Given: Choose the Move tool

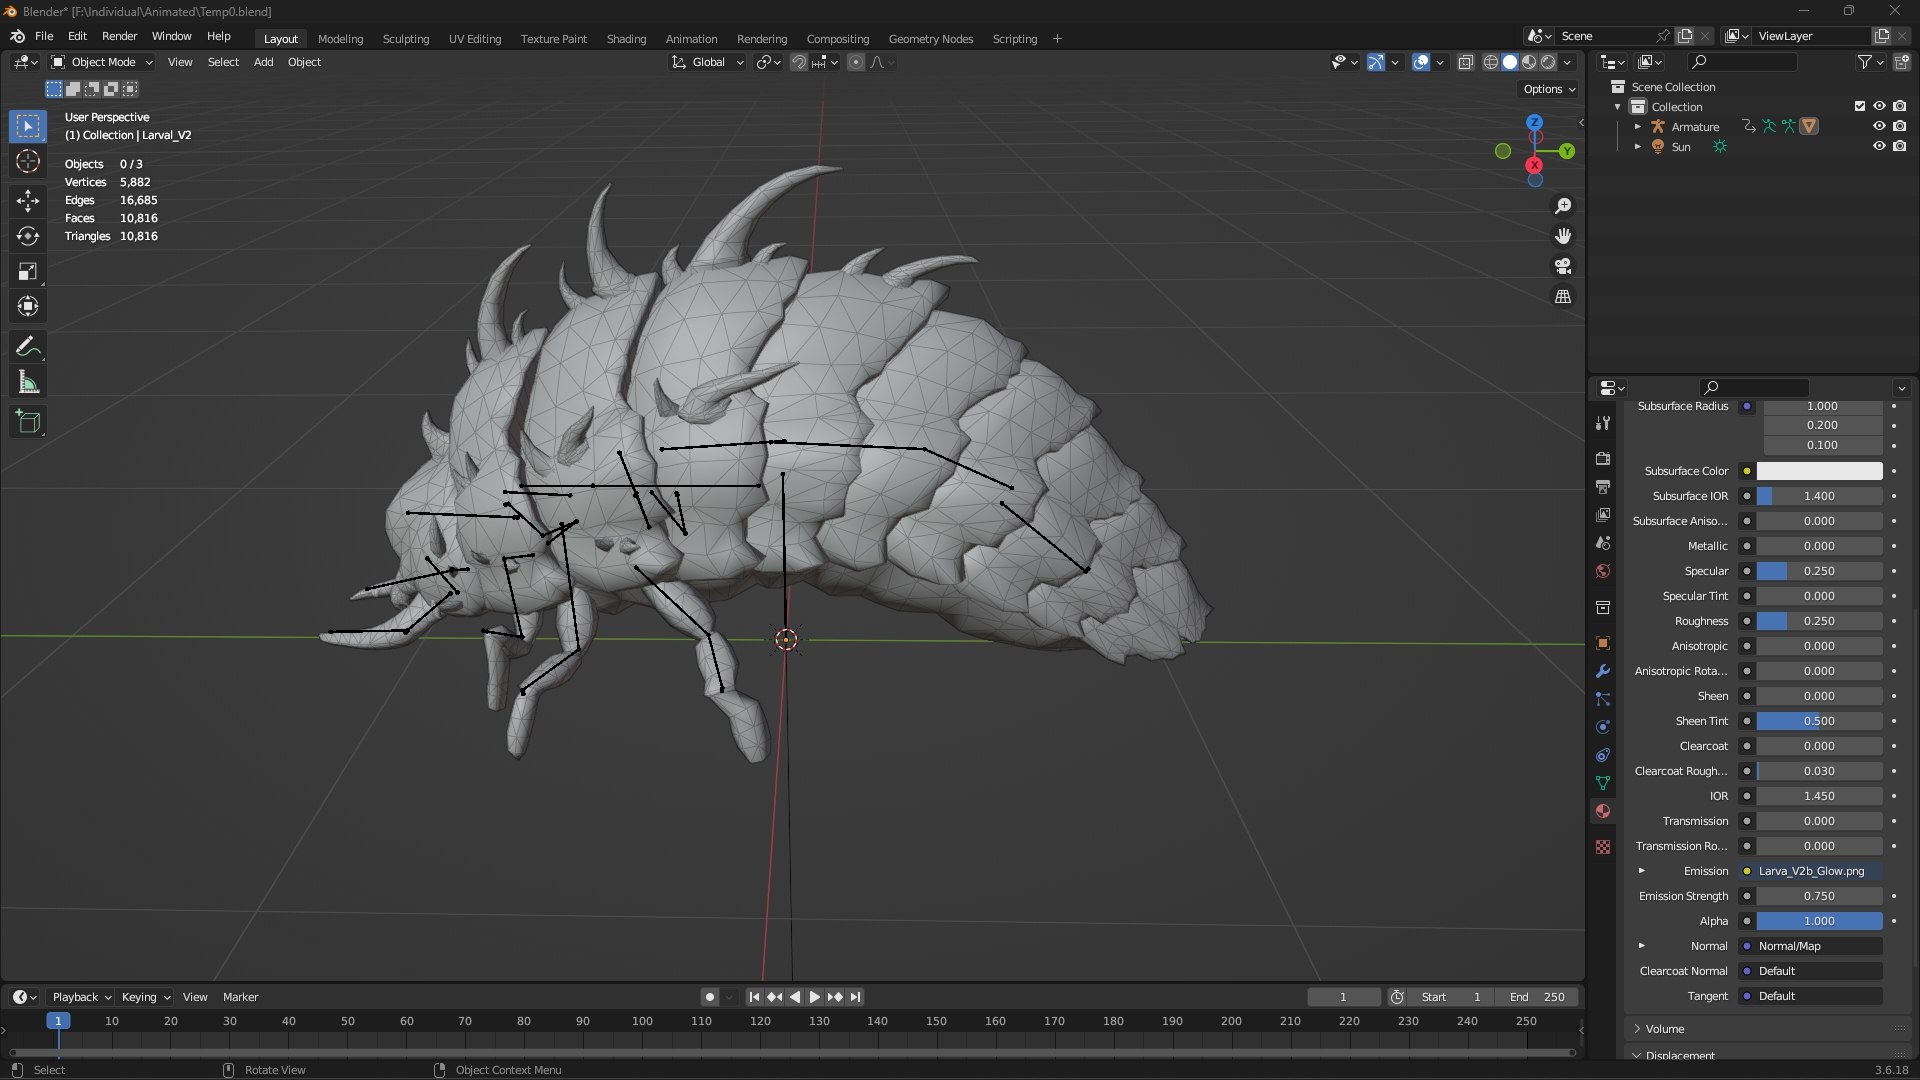Looking at the screenshot, I should (x=28, y=201).
